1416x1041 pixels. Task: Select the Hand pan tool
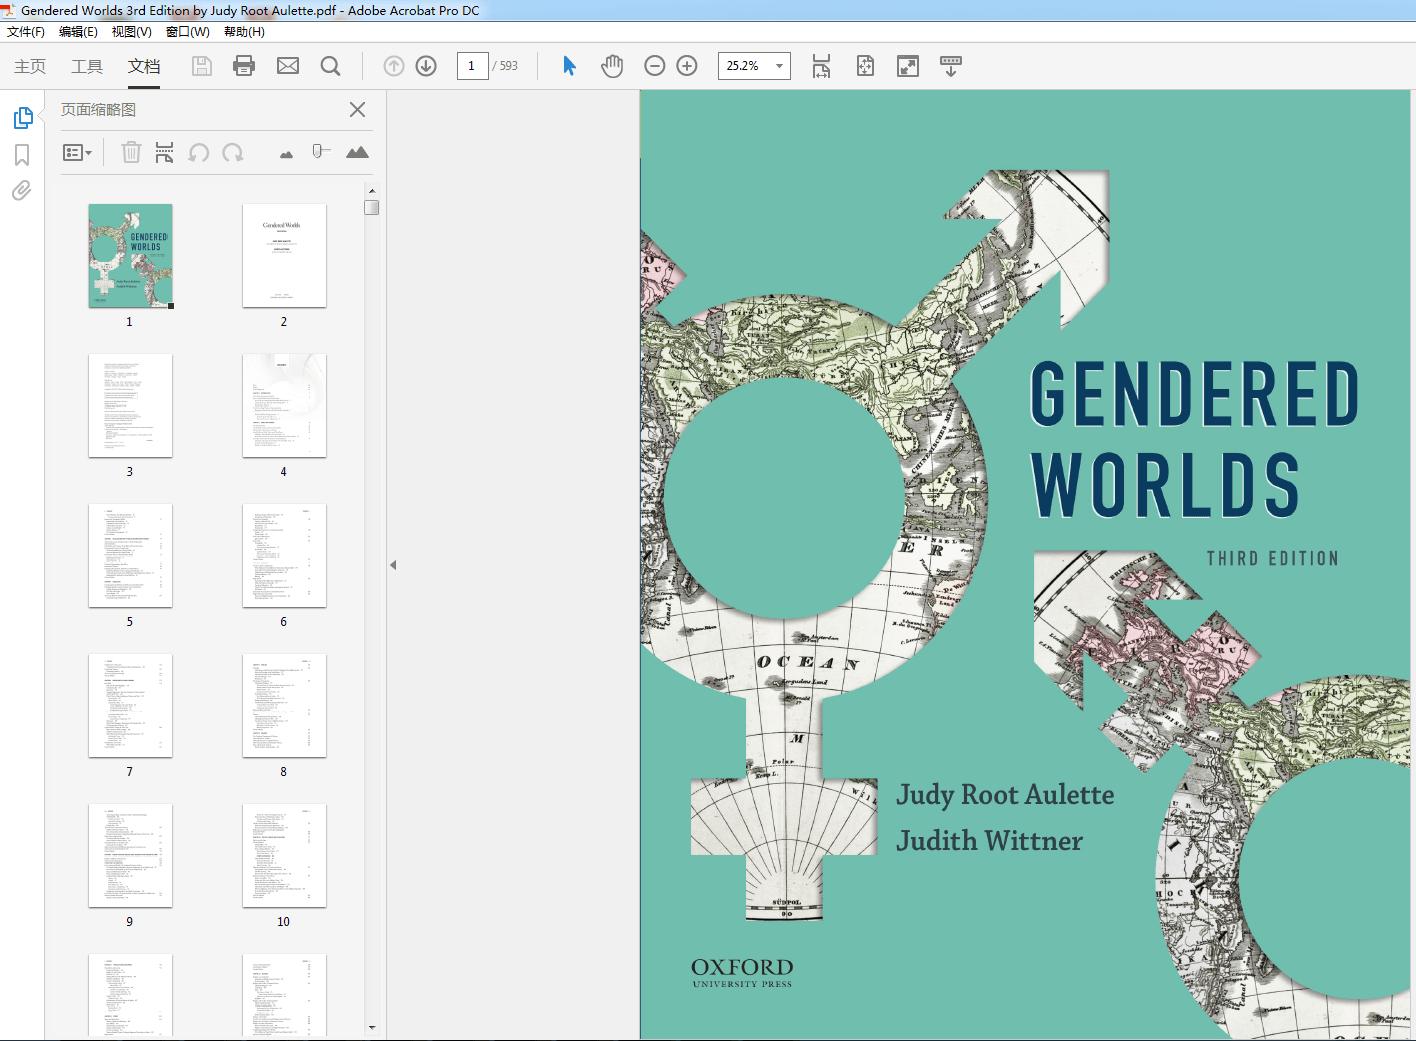(611, 66)
